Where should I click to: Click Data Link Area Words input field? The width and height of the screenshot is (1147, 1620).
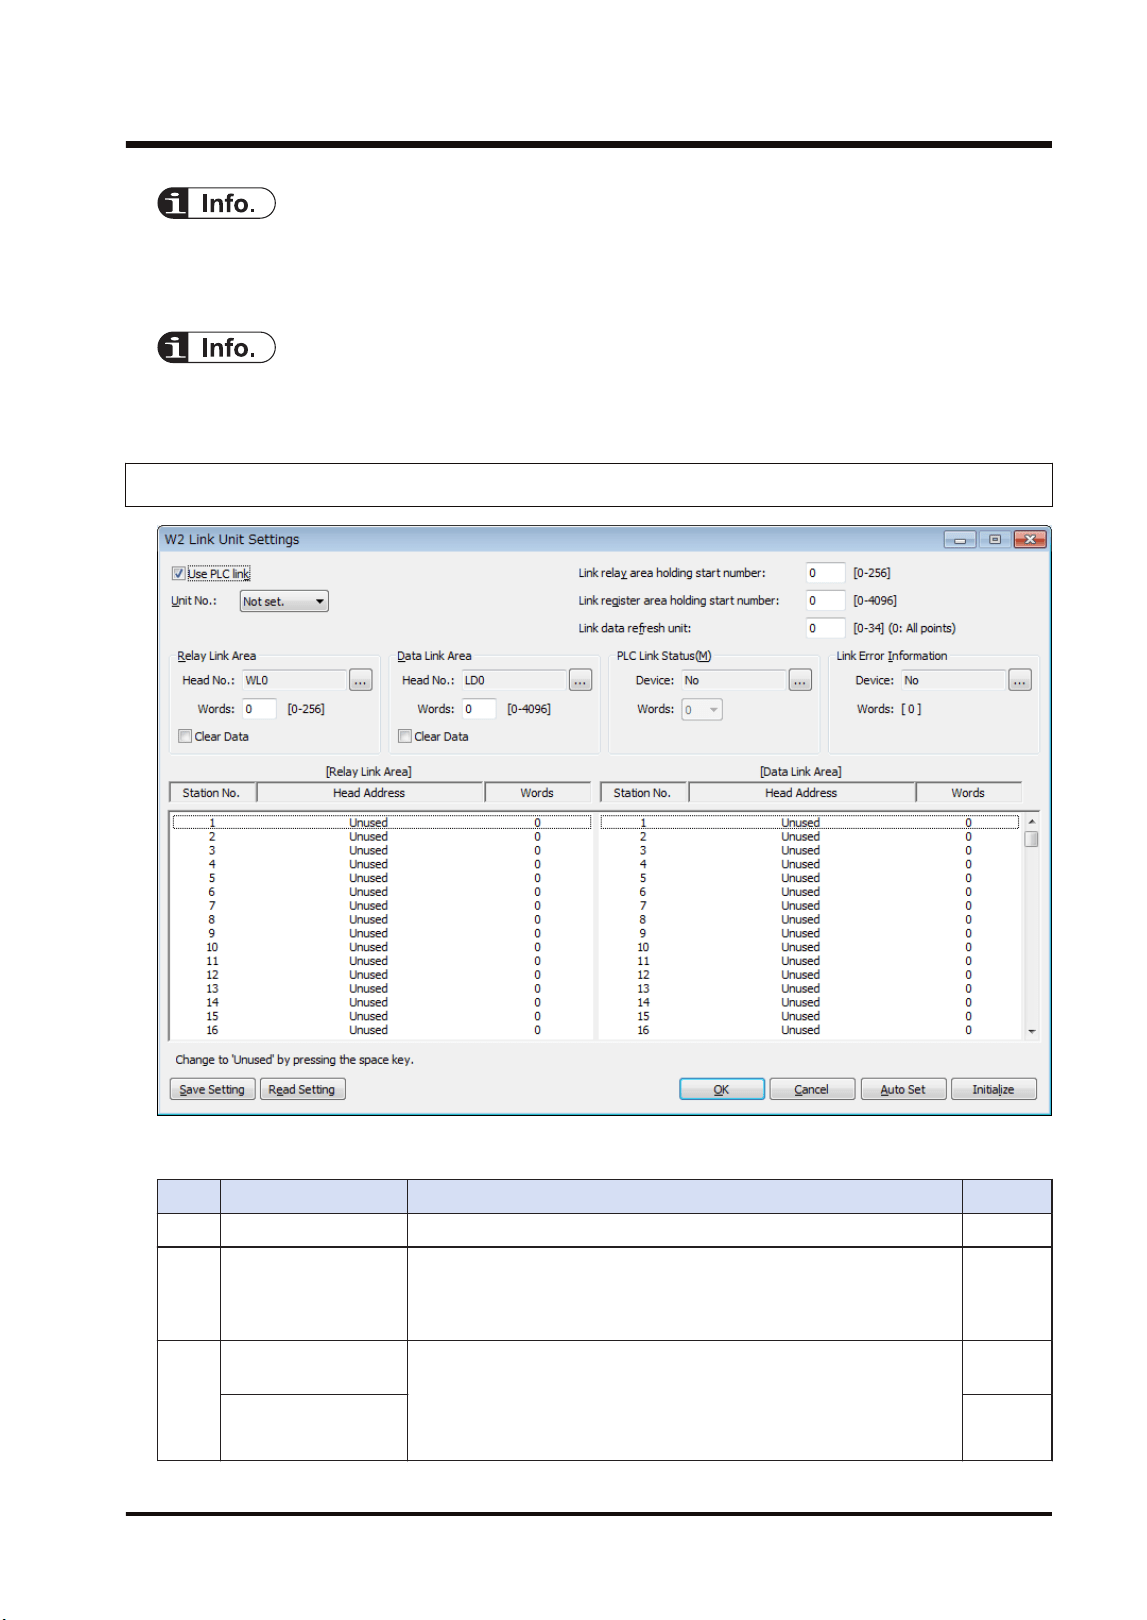click(x=479, y=709)
